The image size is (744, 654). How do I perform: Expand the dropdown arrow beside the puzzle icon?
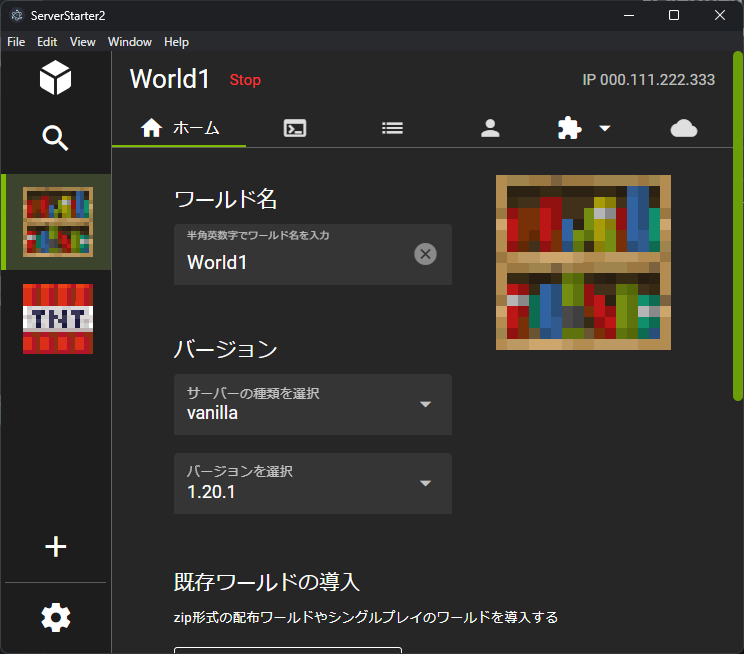pos(604,128)
